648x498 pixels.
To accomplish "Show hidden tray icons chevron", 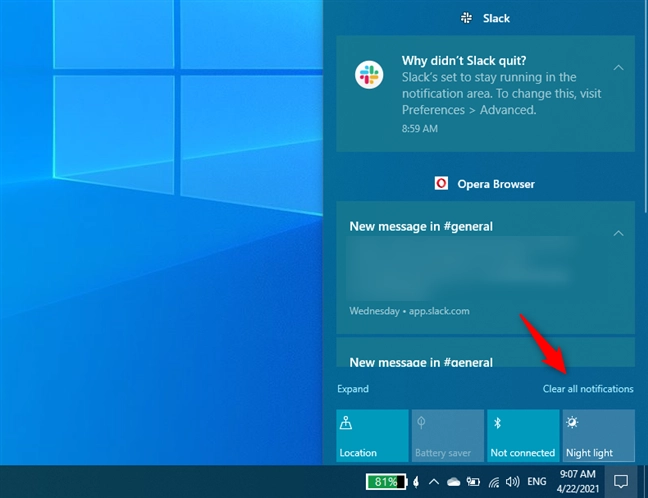I will pyautogui.click(x=434, y=481).
